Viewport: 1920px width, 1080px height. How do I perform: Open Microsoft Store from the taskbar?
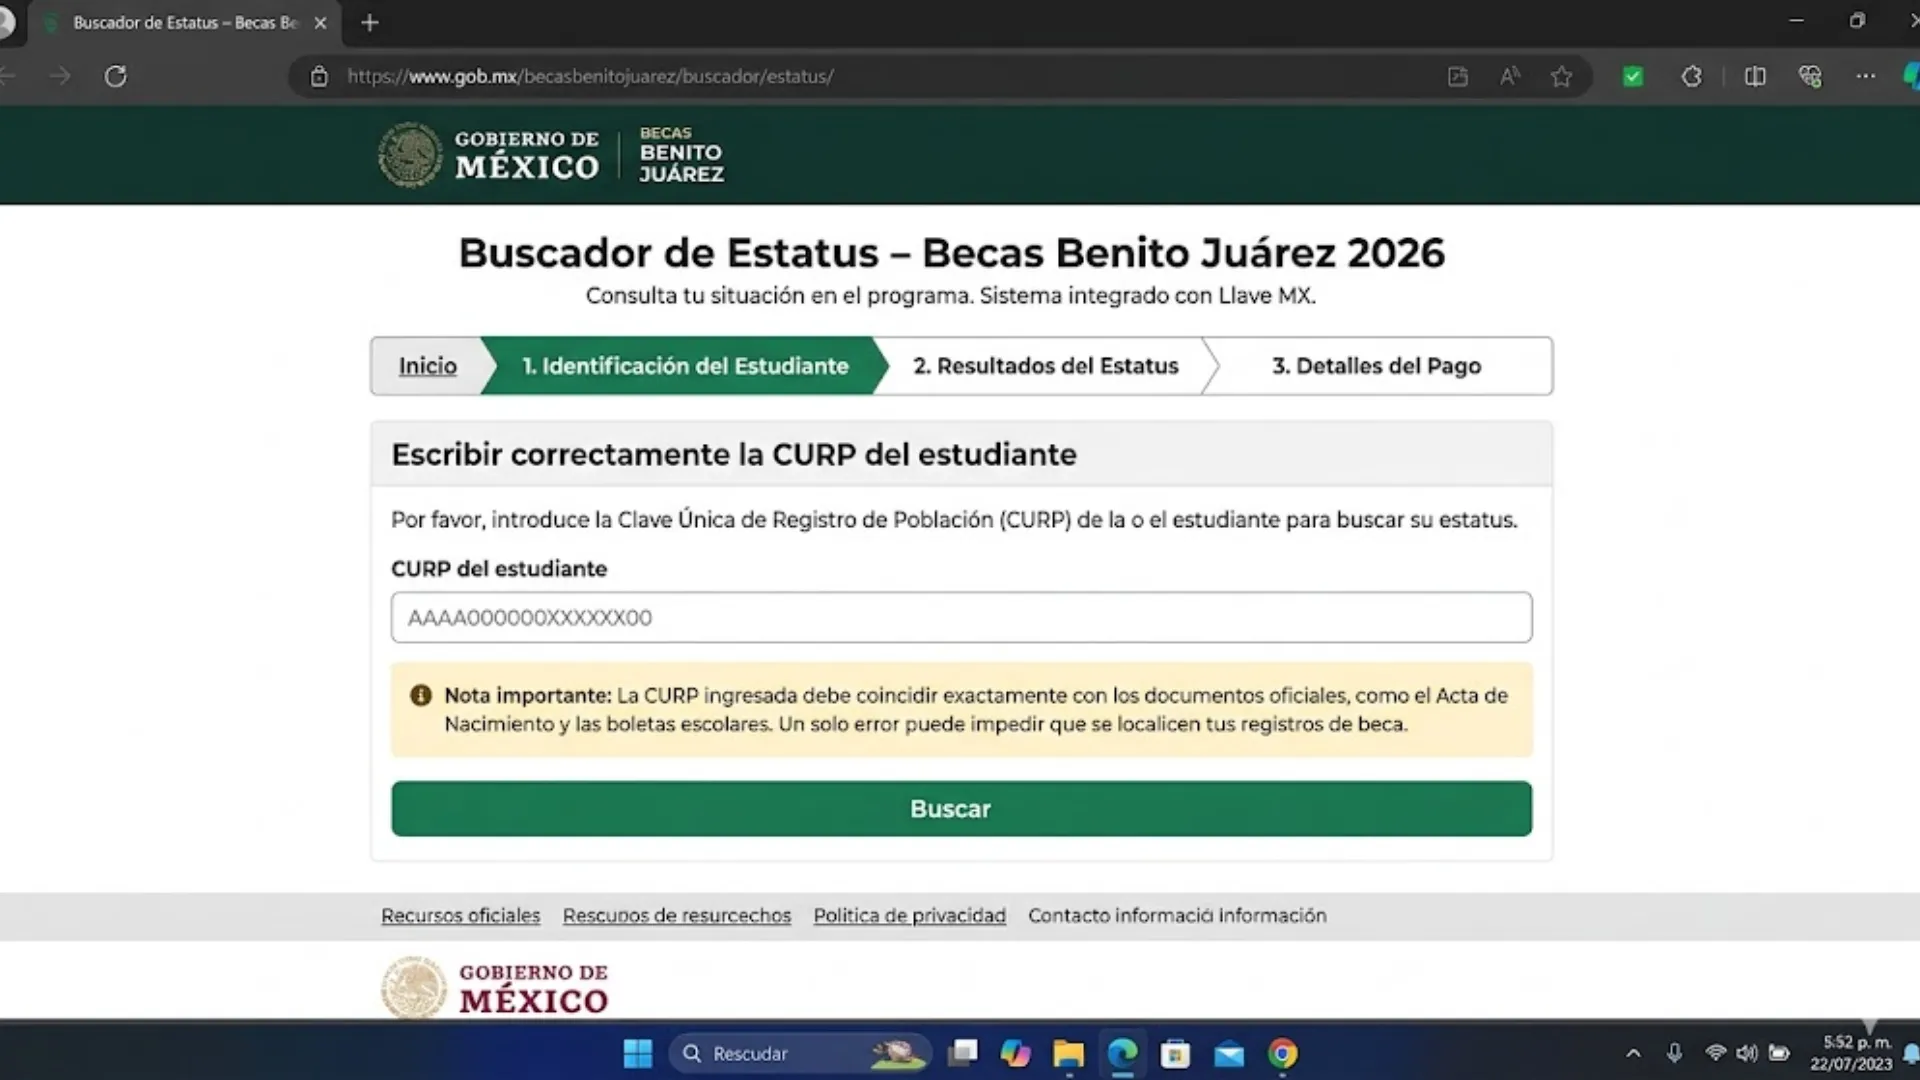coord(1175,1053)
